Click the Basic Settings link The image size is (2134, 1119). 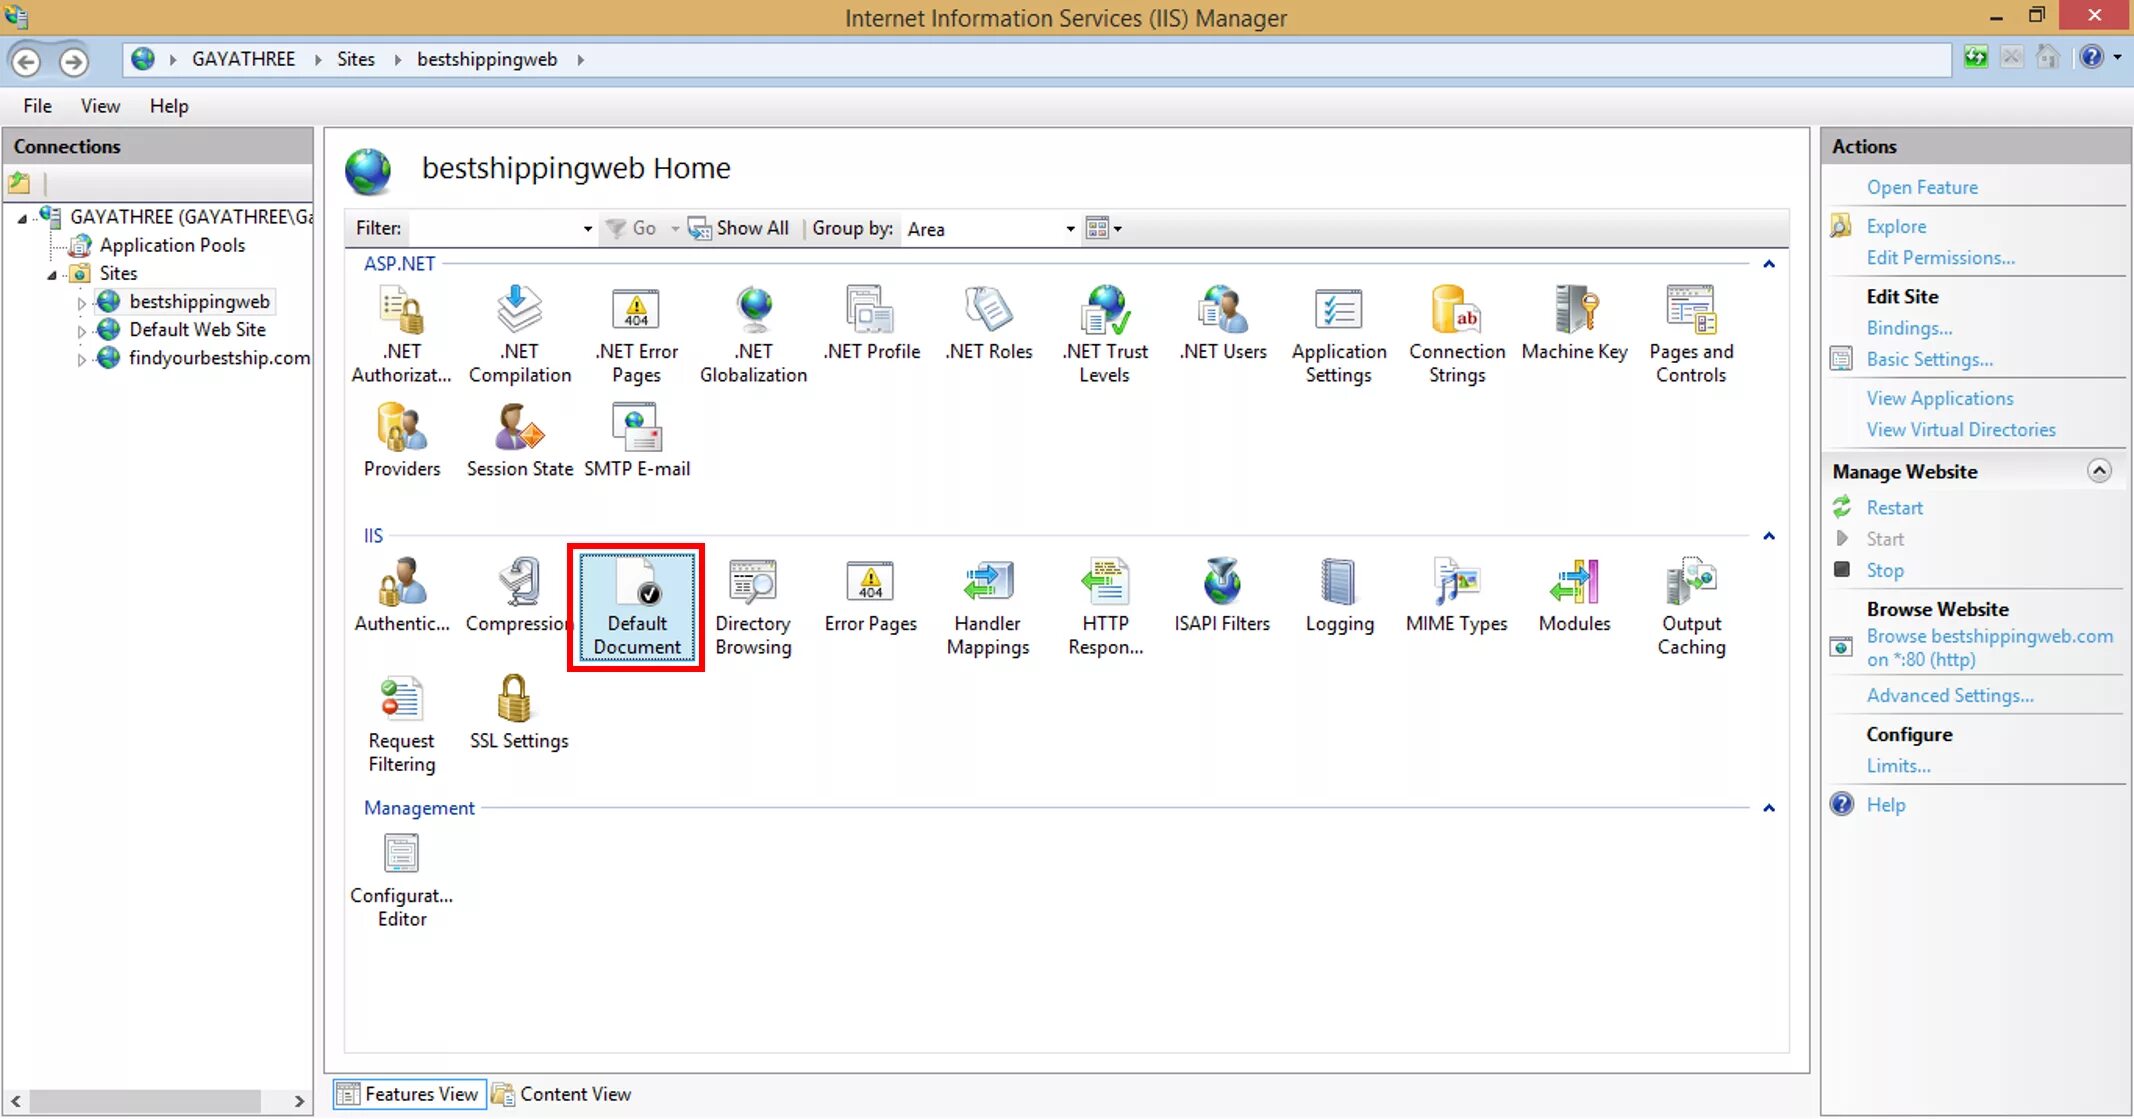click(x=1929, y=359)
